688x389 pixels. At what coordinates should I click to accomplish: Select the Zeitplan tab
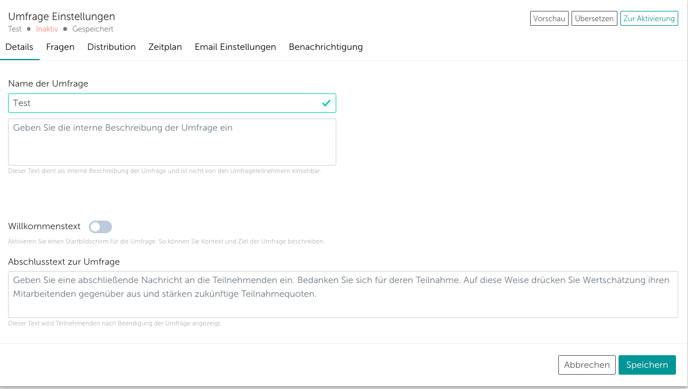[x=165, y=47]
